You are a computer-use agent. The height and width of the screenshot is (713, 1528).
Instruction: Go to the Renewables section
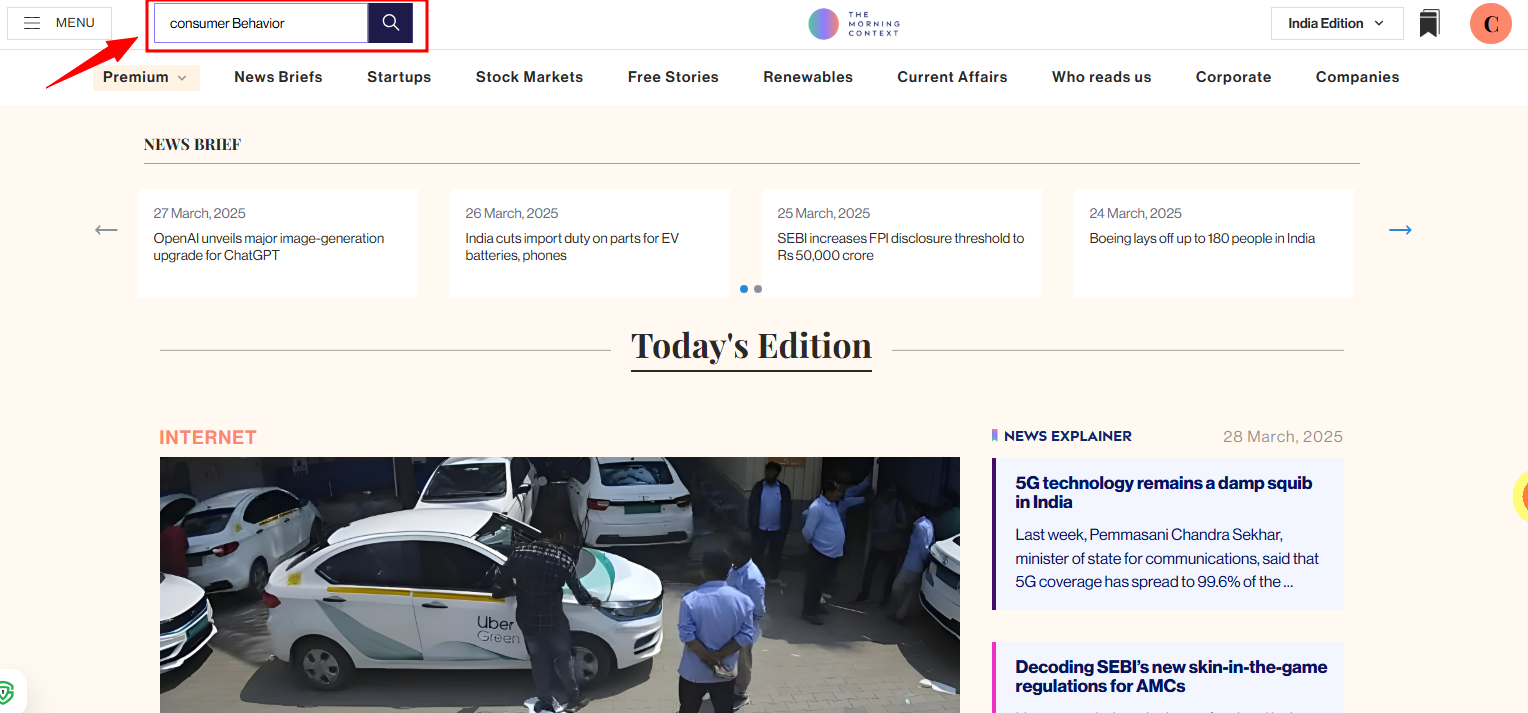pos(808,77)
